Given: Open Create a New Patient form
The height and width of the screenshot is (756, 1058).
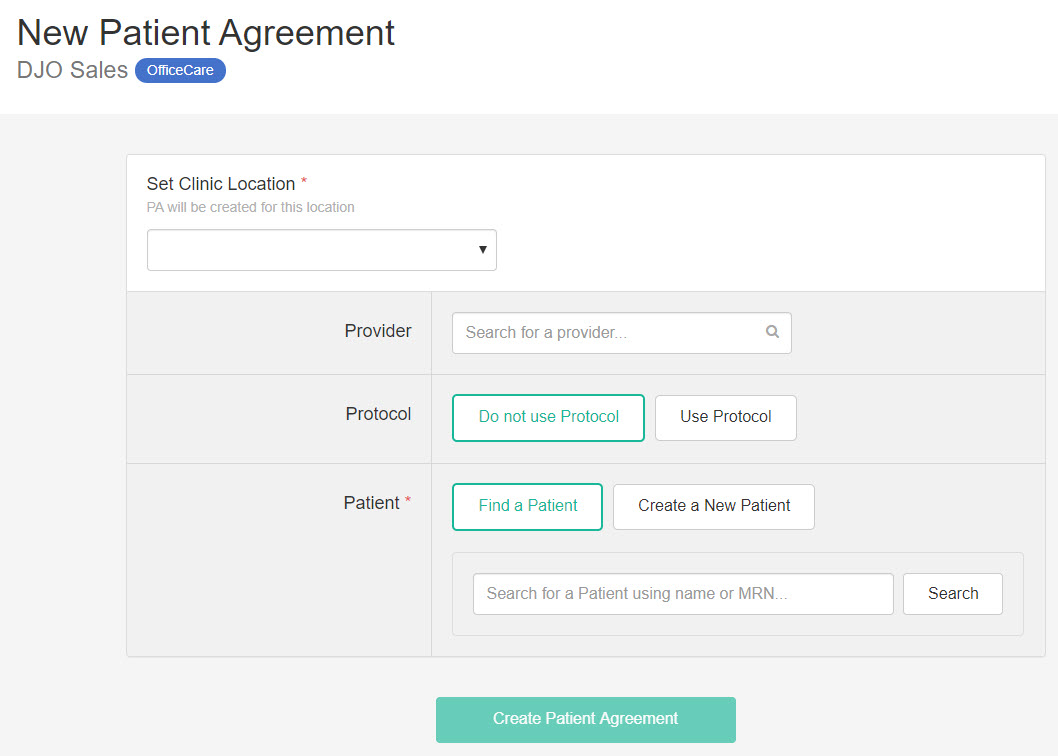Looking at the screenshot, I should click(x=713, y=506).
